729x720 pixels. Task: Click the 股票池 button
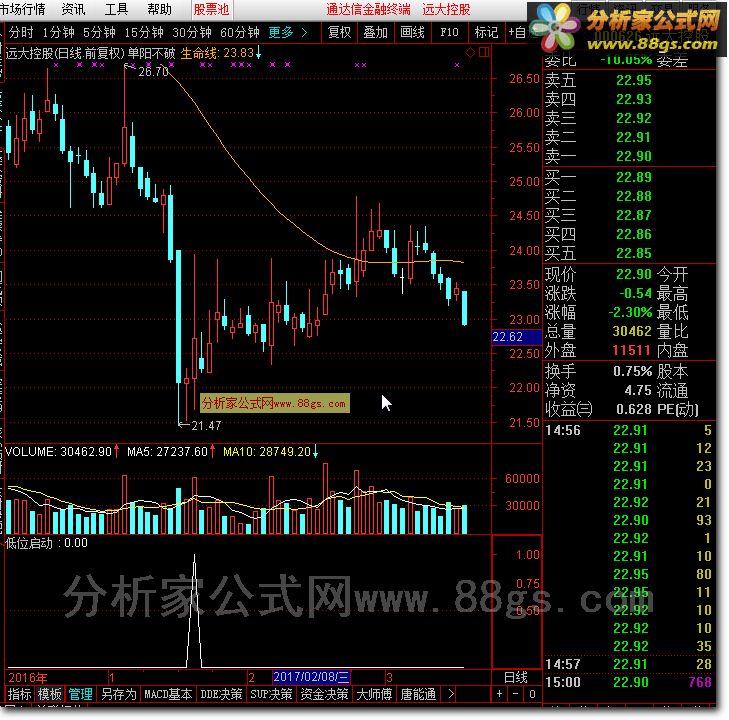tap(212, 9)
